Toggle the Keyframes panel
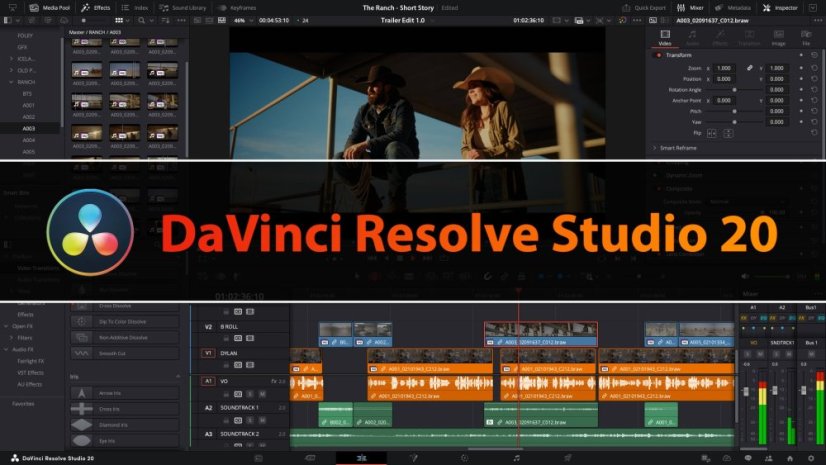The width and height of the screenshot is (826, 465). [x=237, y=7]
